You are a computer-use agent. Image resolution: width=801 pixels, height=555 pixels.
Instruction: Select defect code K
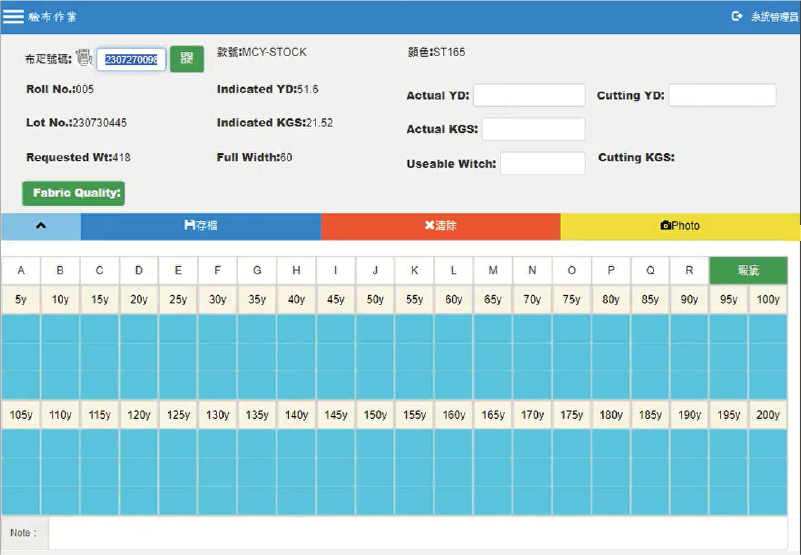pos(414,270)
